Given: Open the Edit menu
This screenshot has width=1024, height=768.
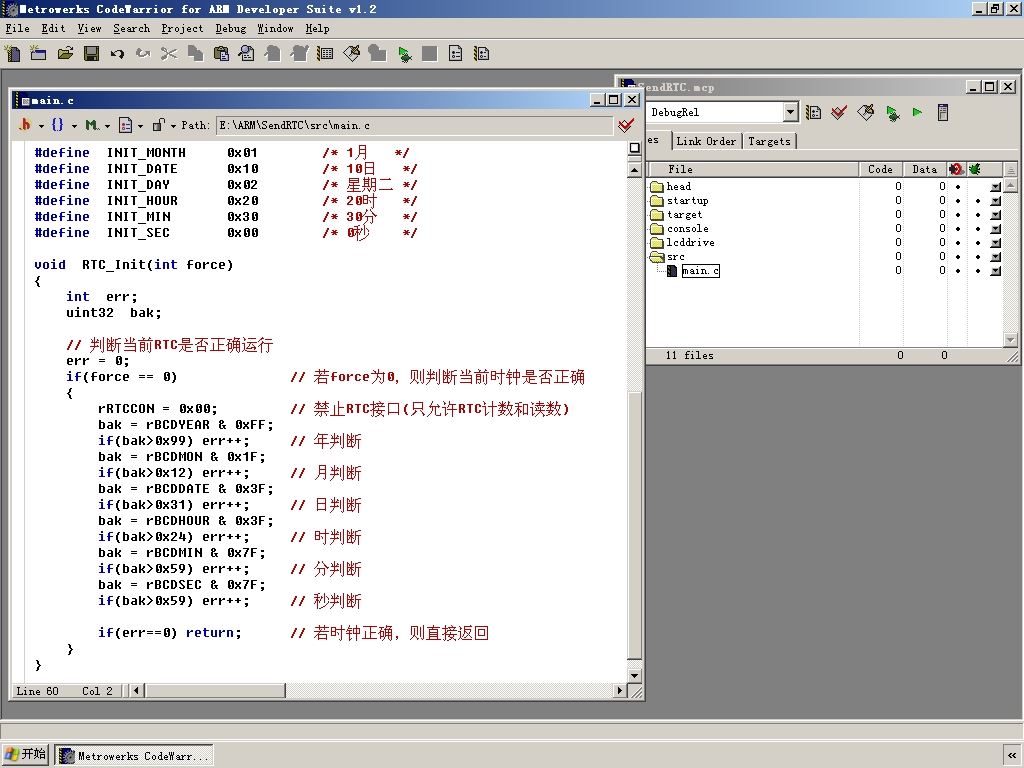Looking at the screenshot, I should point(54,29).
